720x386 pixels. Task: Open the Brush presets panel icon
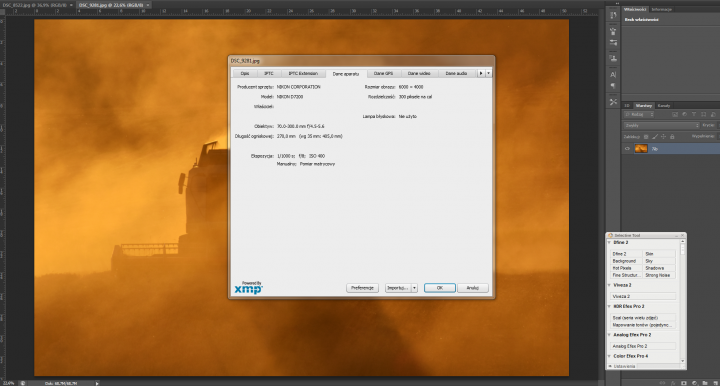613,32
